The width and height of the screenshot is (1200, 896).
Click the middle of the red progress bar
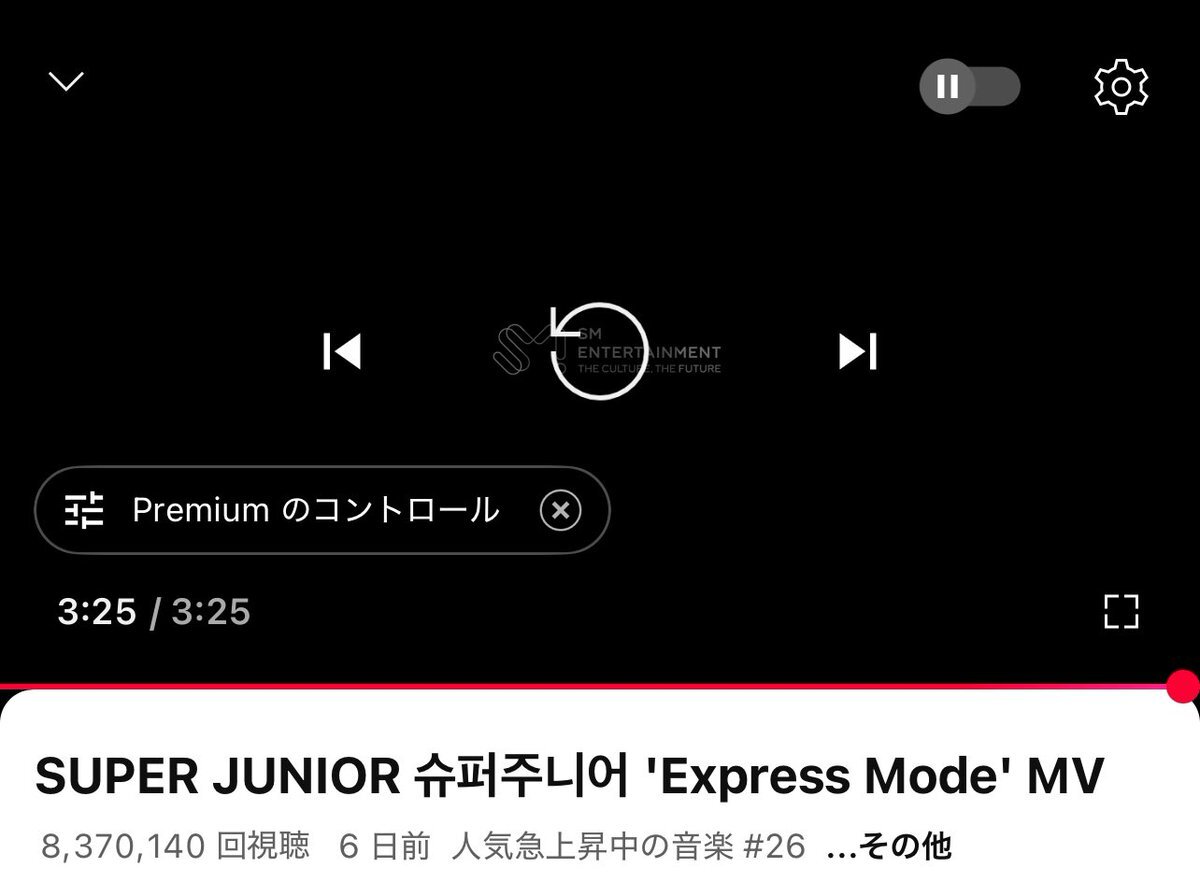(x=590, y=686)
